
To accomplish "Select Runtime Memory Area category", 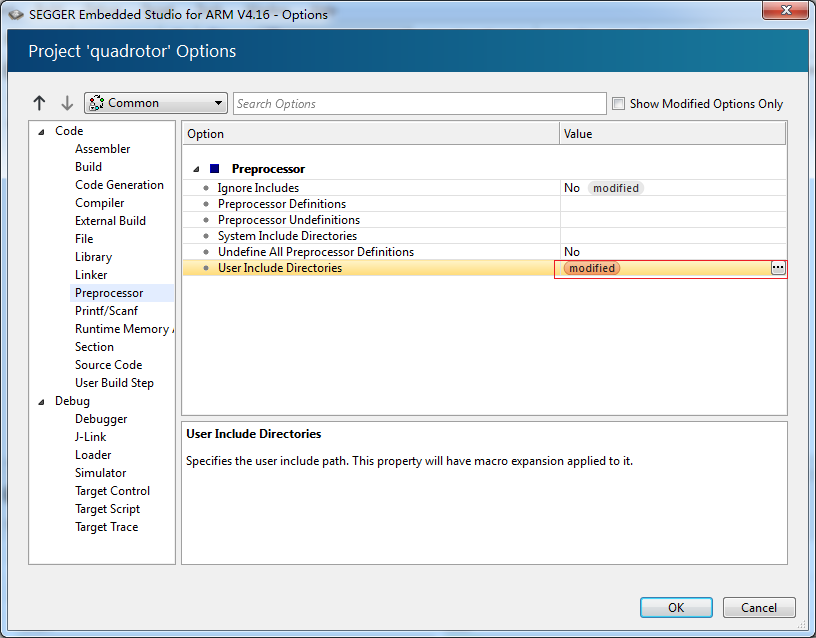I will coord(124,329).
